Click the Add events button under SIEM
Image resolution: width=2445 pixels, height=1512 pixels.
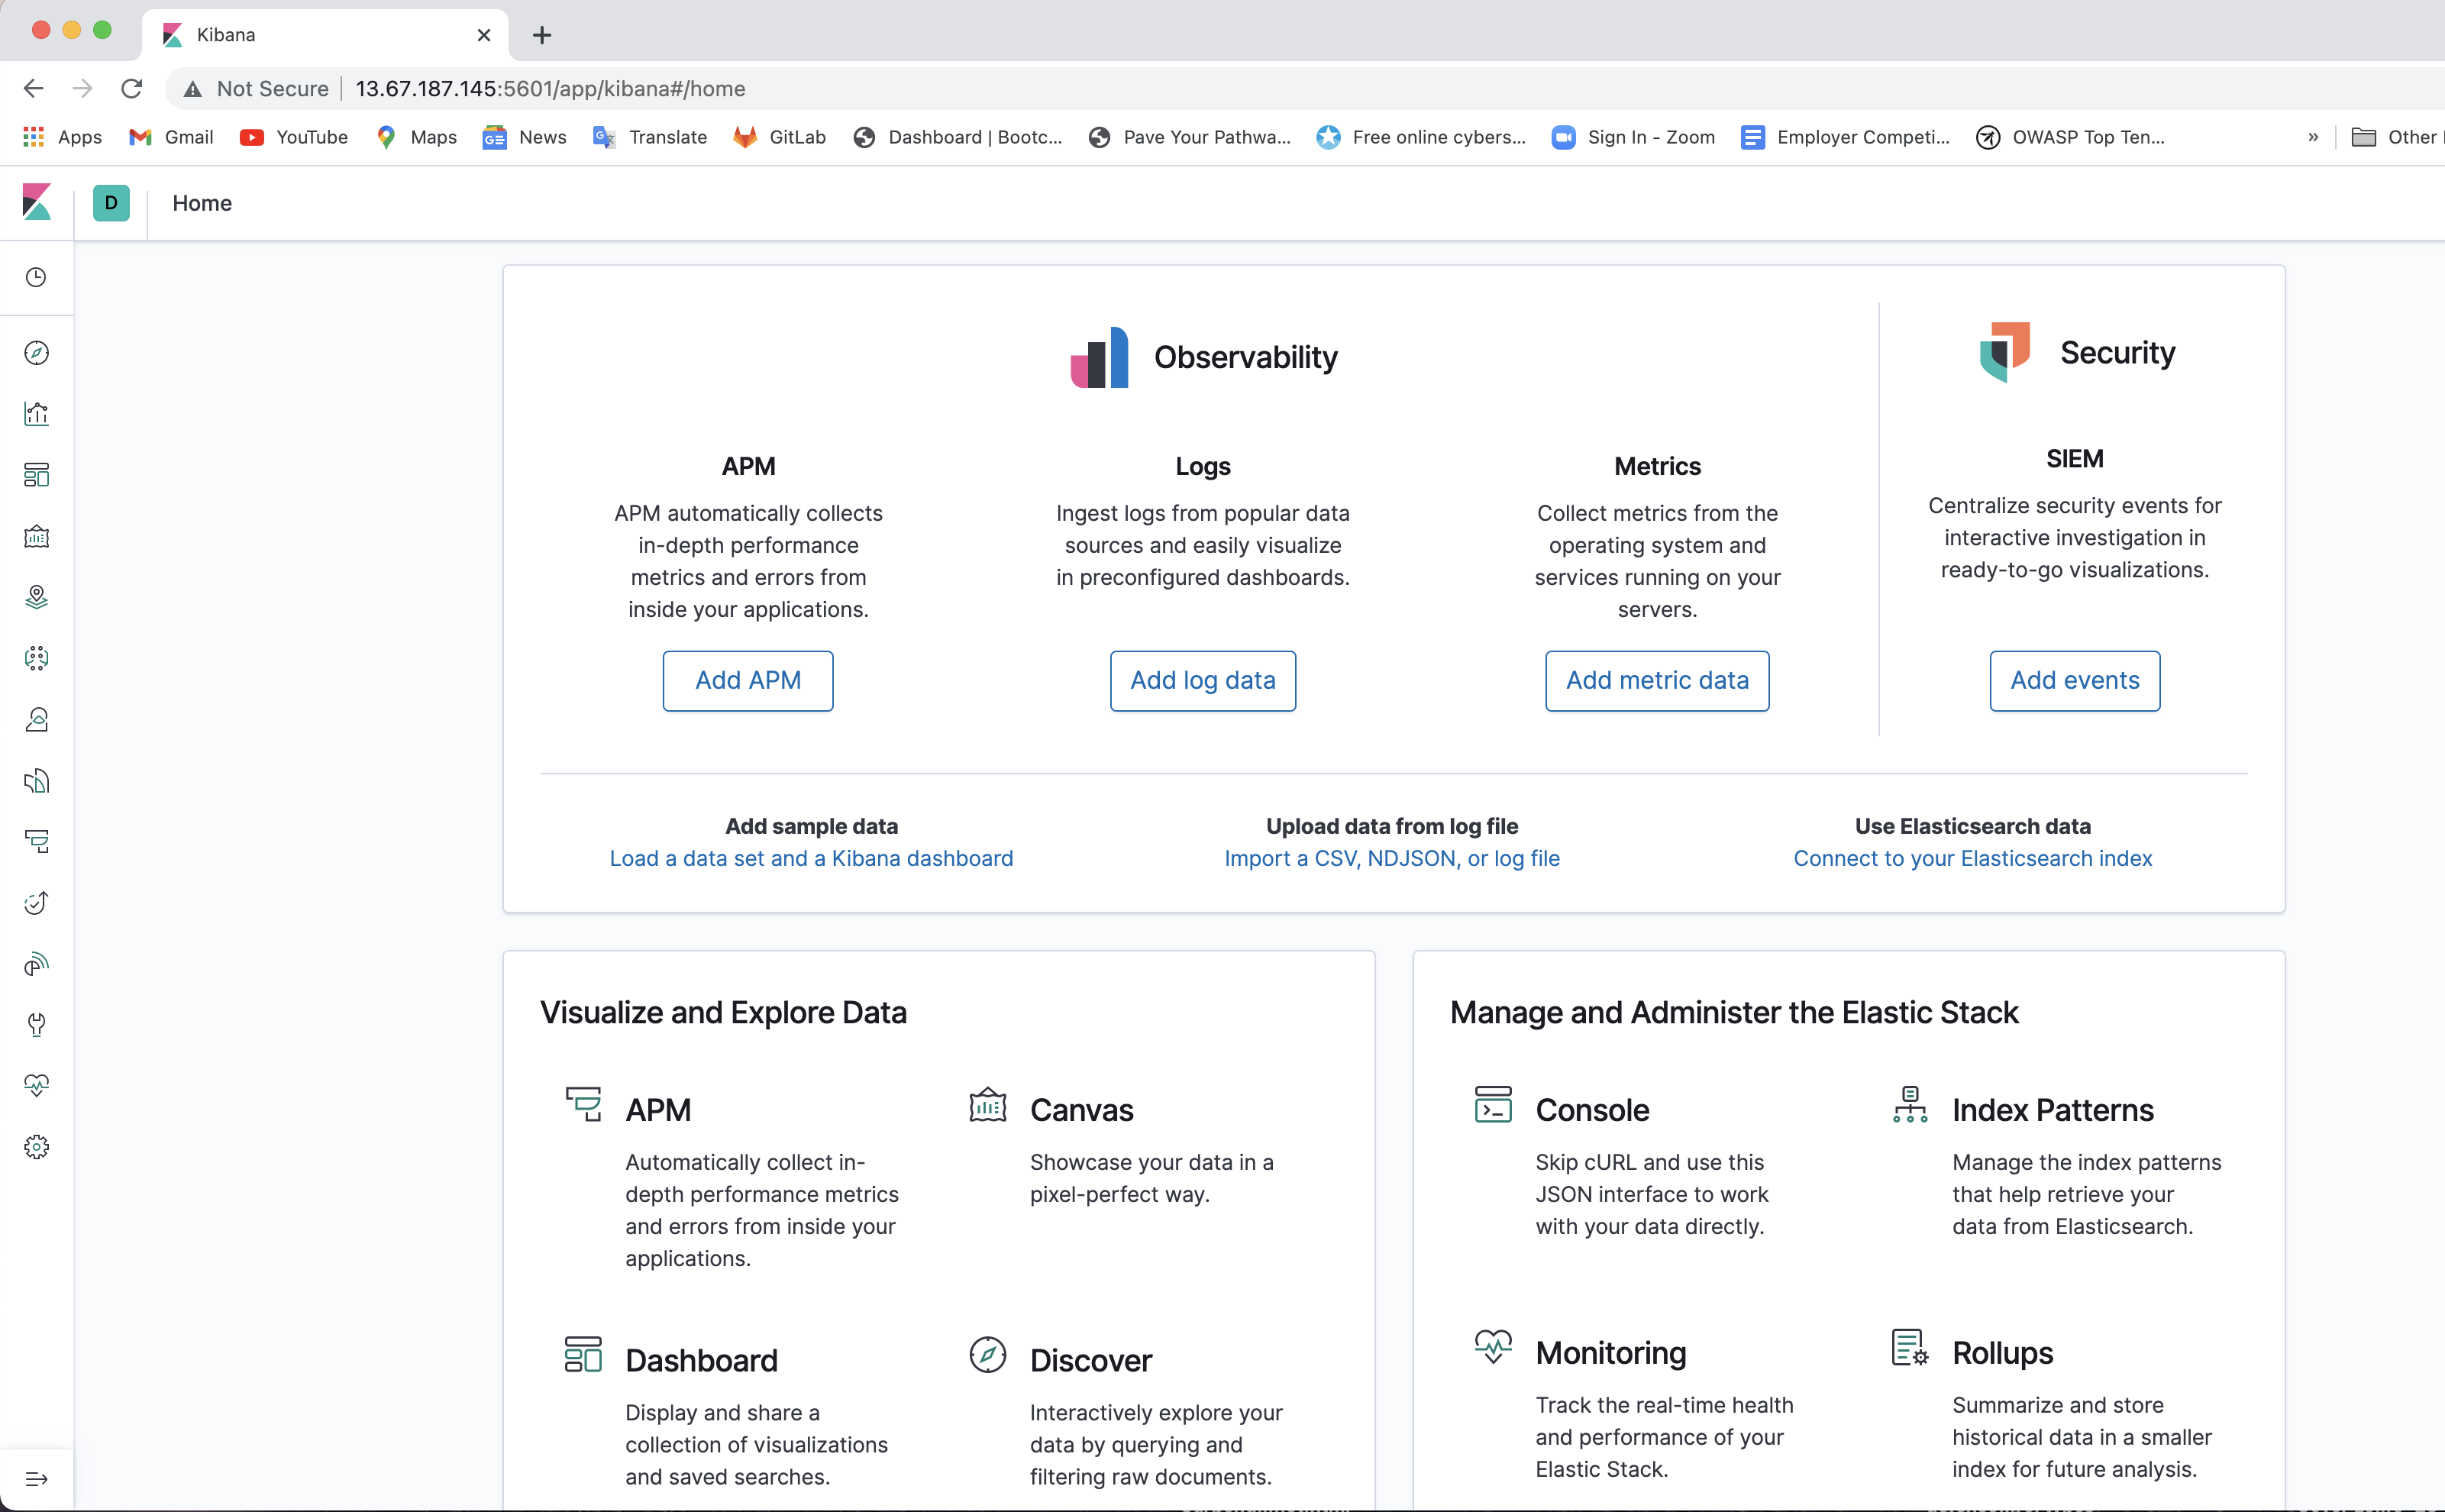click(2074, 680)
